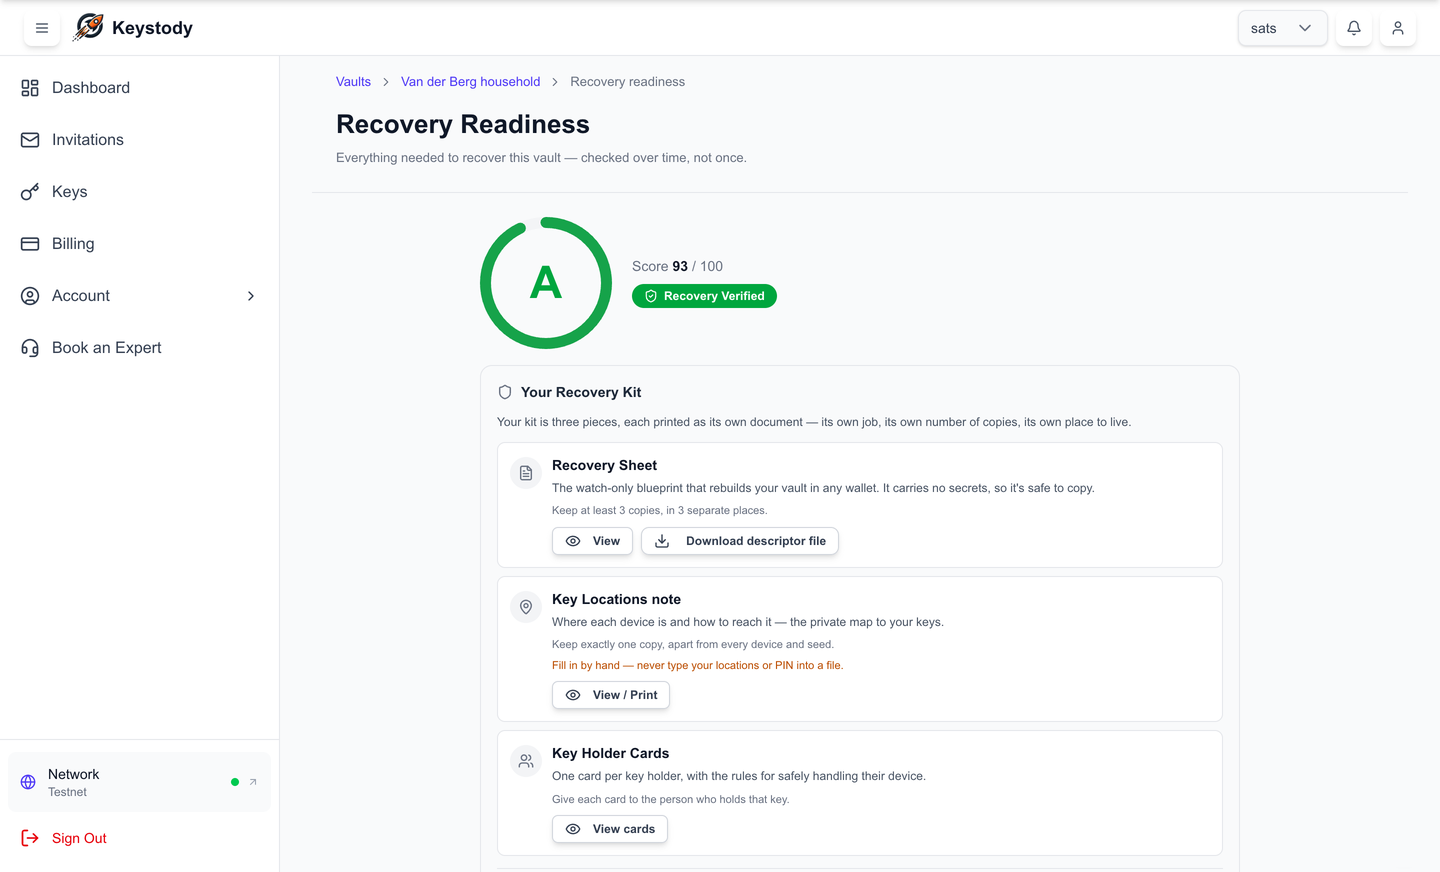Expand the Account submenu chevron
The image size is (1440, 872).
coord(251,296)
